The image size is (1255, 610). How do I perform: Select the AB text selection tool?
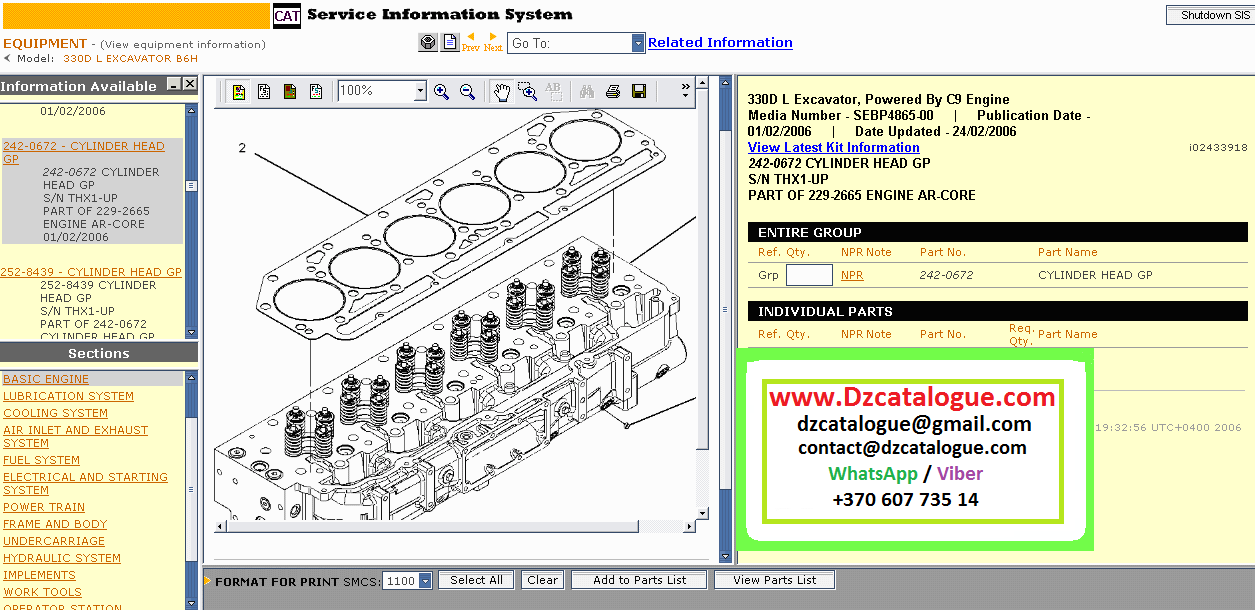tap(553, 92)
